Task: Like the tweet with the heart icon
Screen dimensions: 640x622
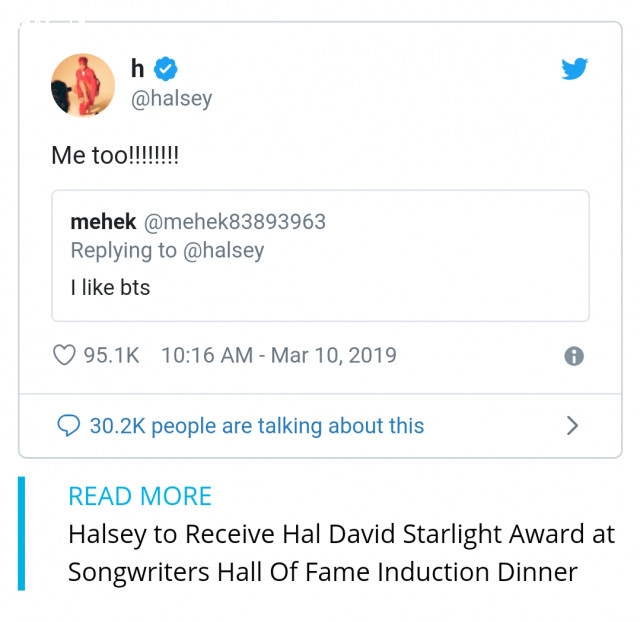Action: (x=64, y=355)
